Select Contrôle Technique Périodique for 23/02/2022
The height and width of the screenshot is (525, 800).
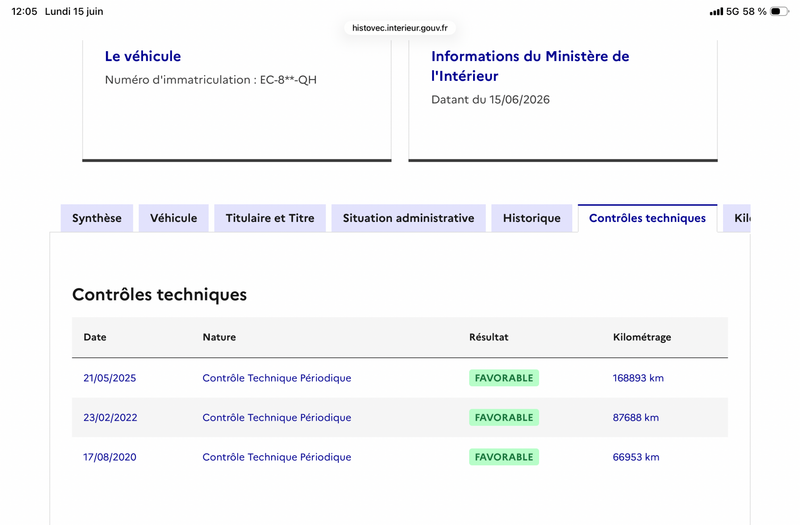[x=277, y=417]
